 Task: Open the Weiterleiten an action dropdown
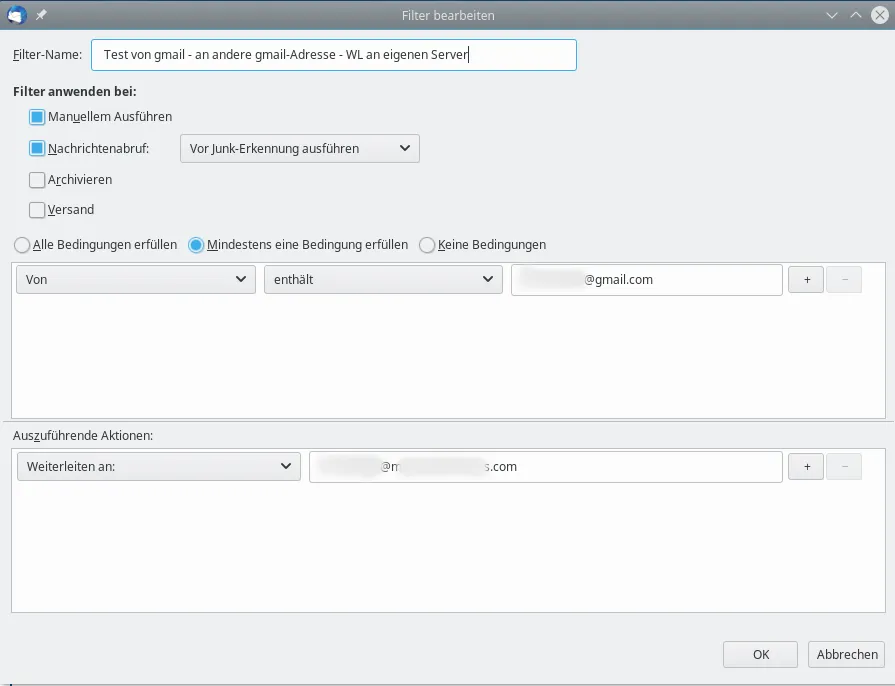(x=159, y=466)
